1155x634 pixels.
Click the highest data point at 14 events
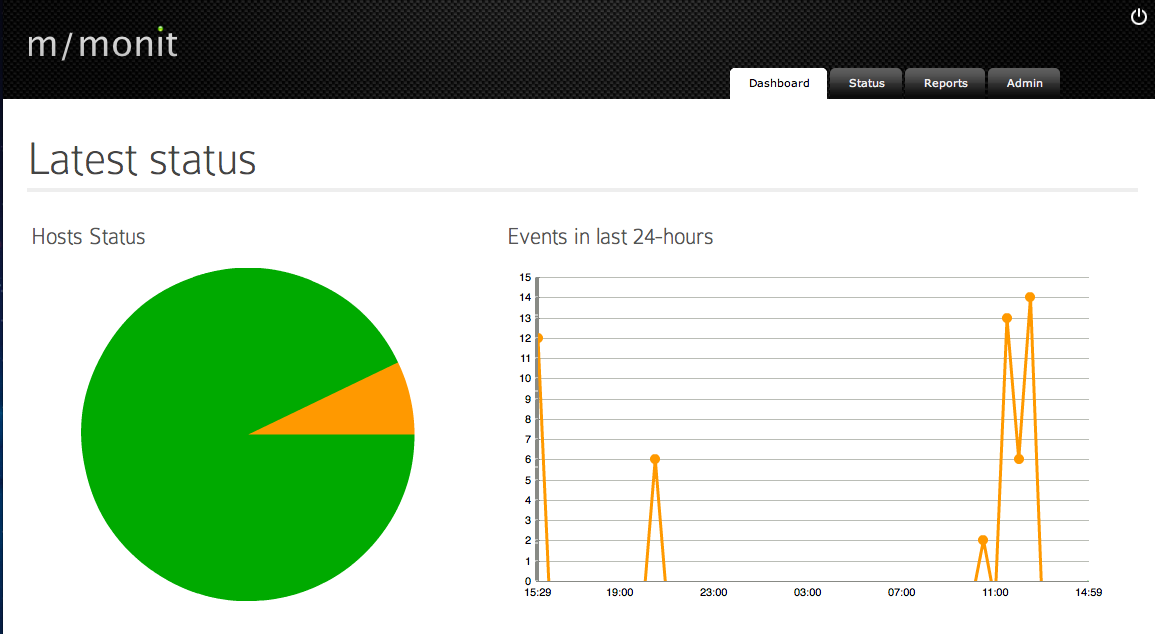point(1030,297)
